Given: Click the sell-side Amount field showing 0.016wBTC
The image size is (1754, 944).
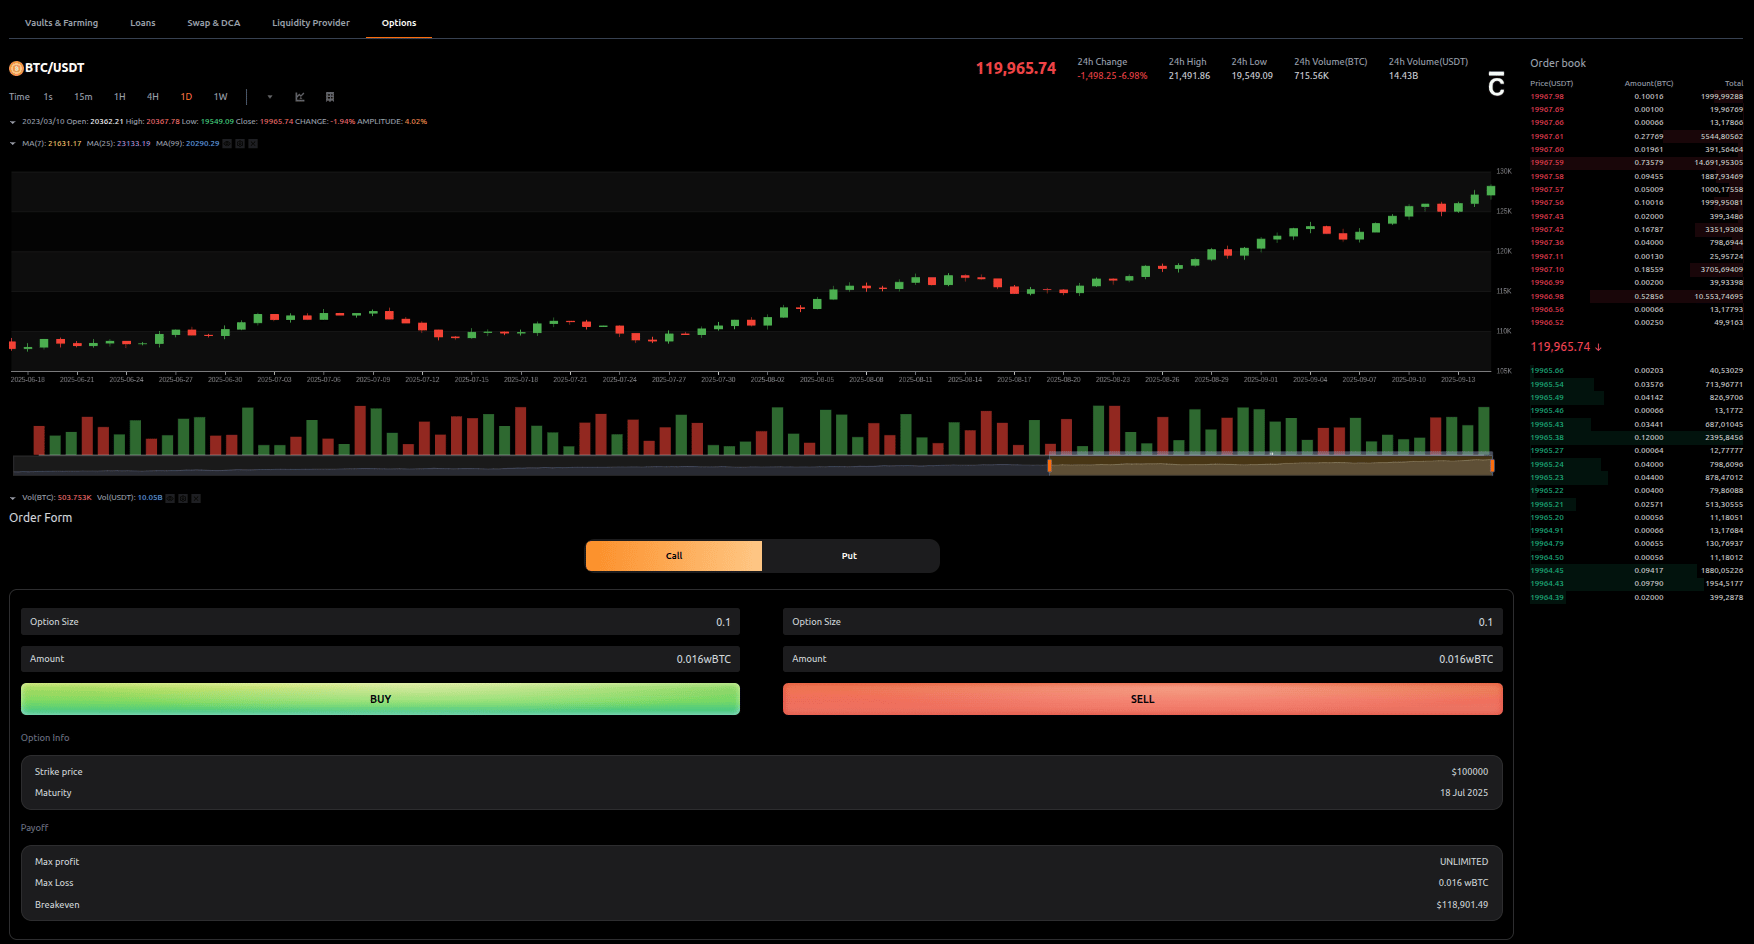Looking at the screenshot, I should tap(1143, 659).
